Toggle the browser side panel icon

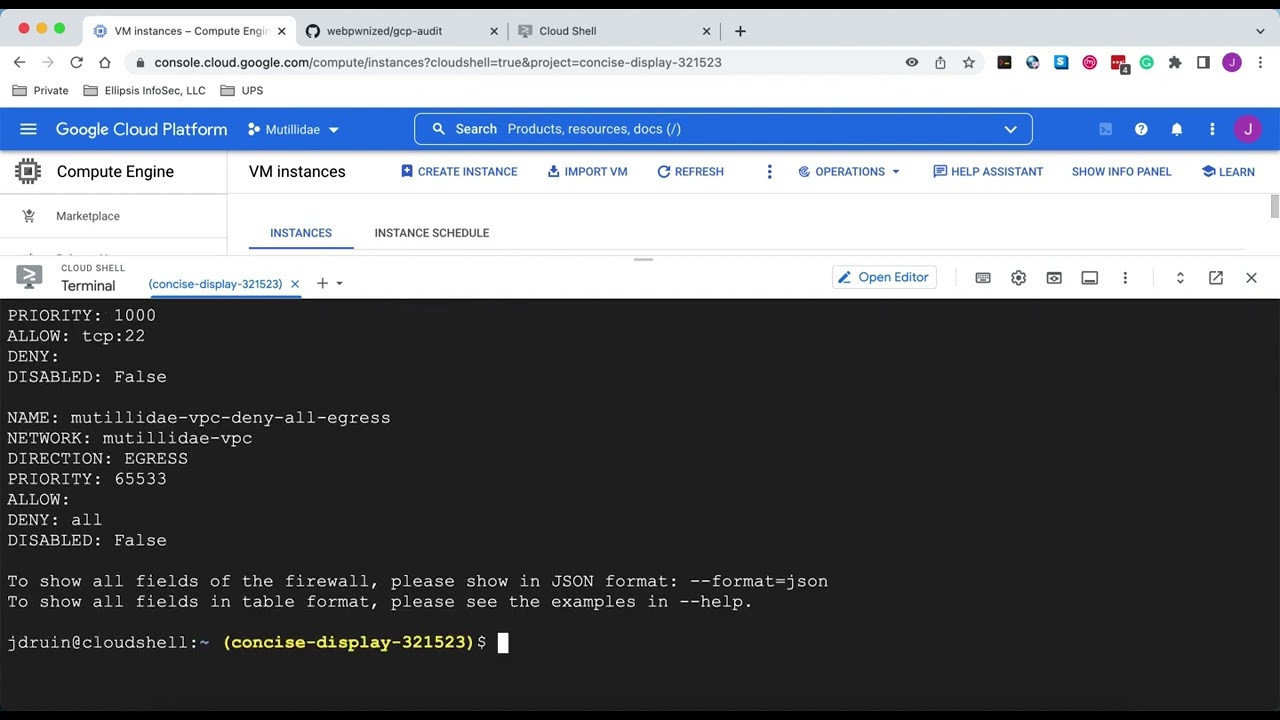tap(1204, 62)
